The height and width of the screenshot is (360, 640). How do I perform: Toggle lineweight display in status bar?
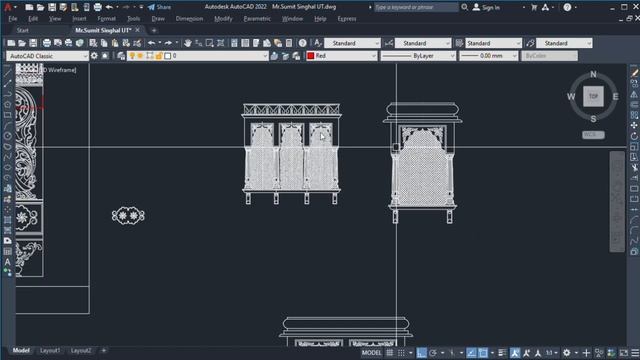[502, 353]
